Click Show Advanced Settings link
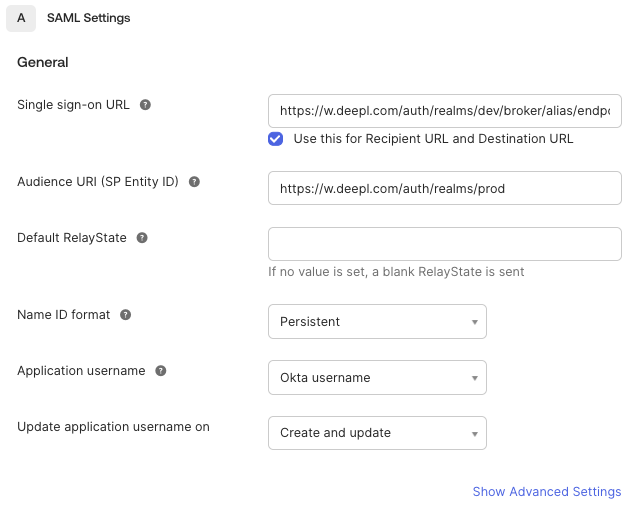The image size is (635, 514). pos(547,491)
